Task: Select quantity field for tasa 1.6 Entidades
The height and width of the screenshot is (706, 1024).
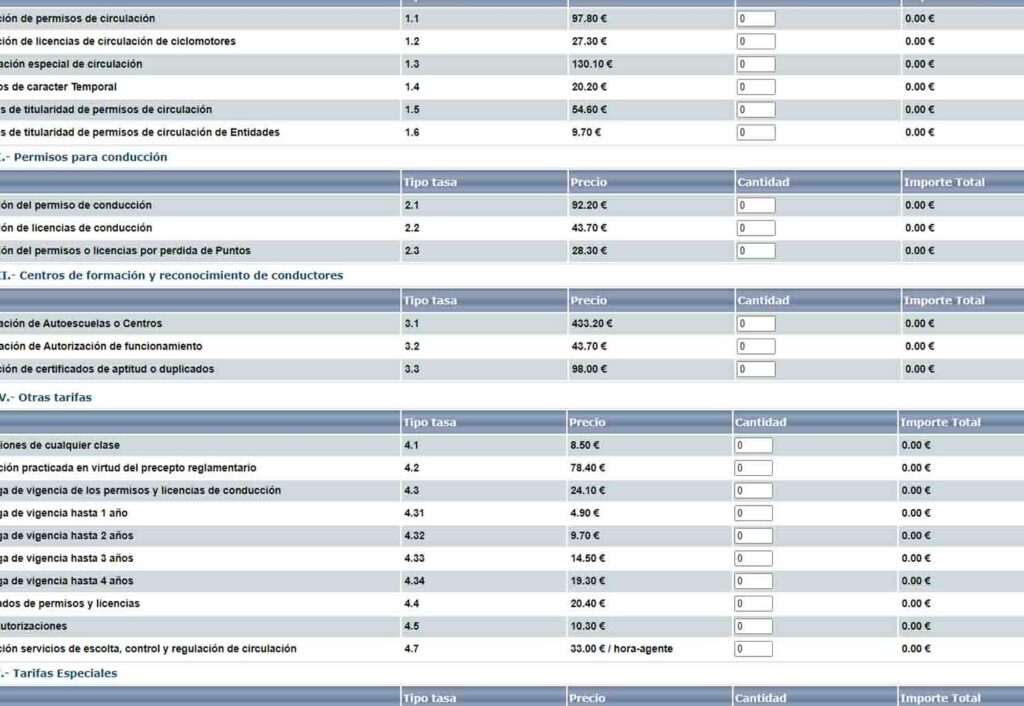Action: coord(756,133)
